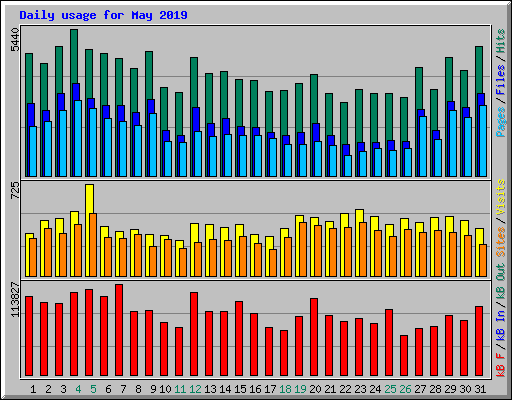Screen dimensions: 512x400
Task: Click day 26 on the x-axis
Action: [405, 389]
